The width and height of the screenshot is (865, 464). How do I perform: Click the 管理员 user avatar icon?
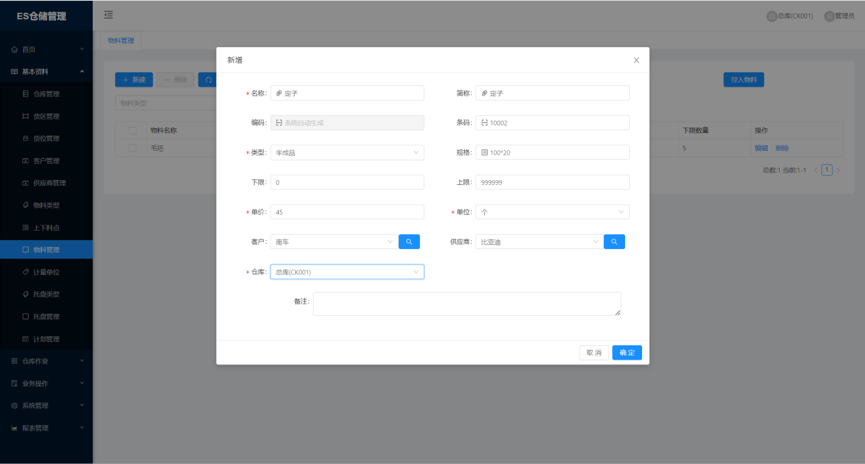click(x=829, y=16)
